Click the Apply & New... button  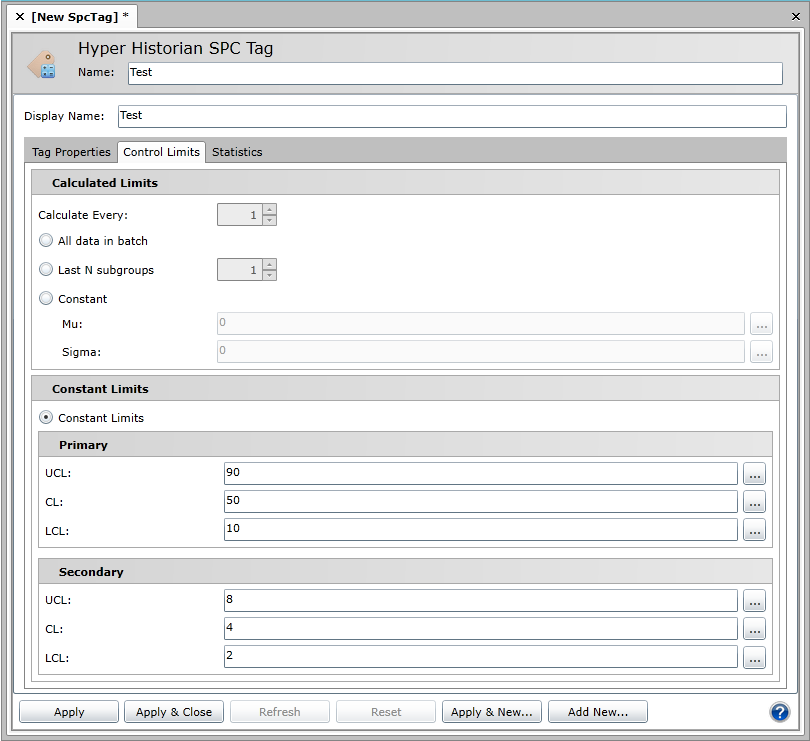point(491,712)
